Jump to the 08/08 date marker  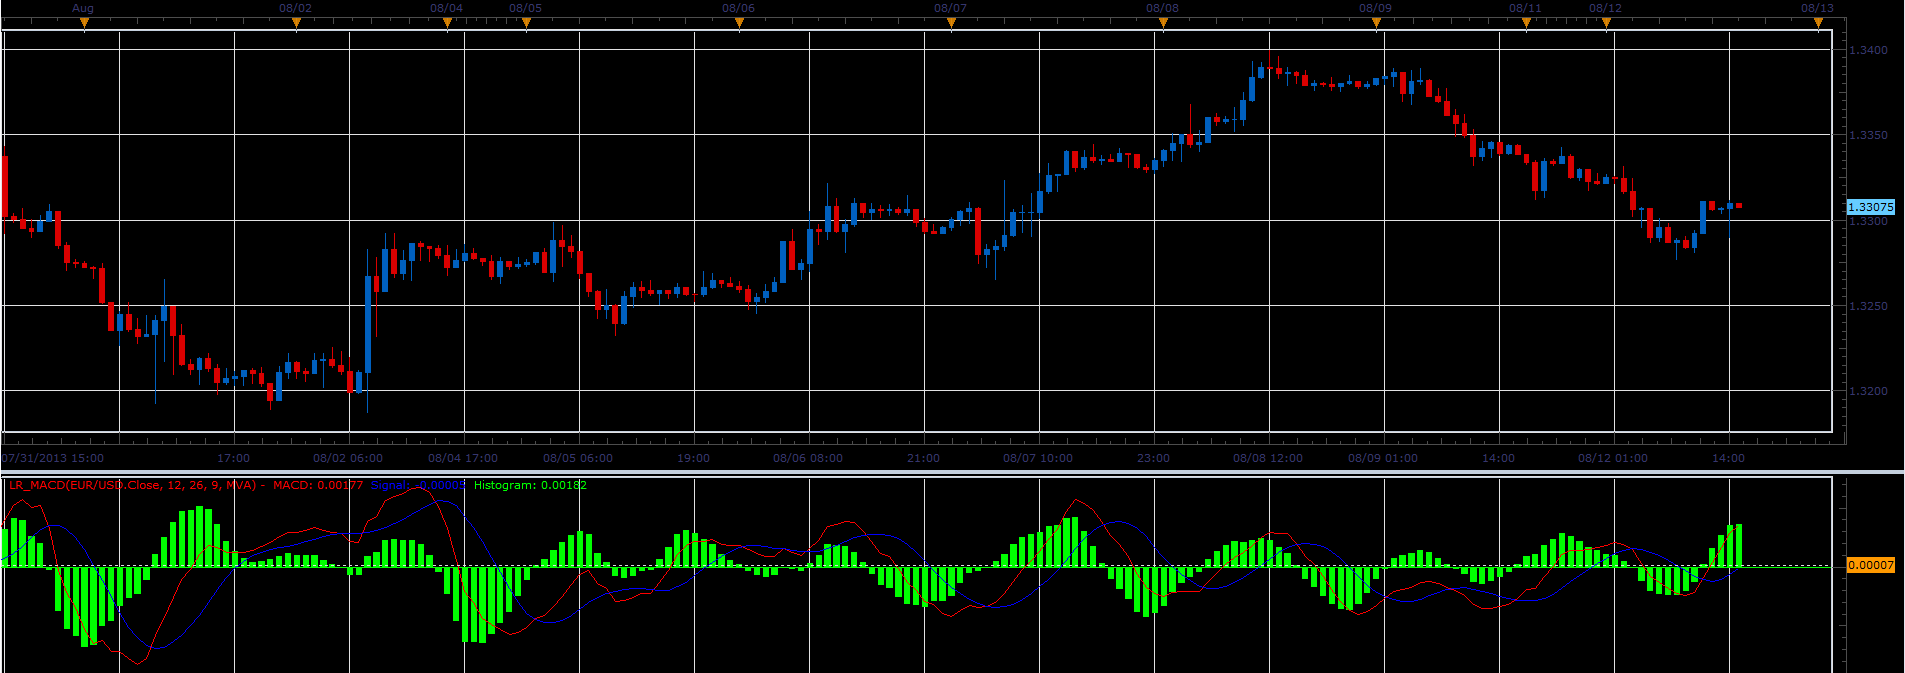pyautogui.click(x=1163, y=22)
